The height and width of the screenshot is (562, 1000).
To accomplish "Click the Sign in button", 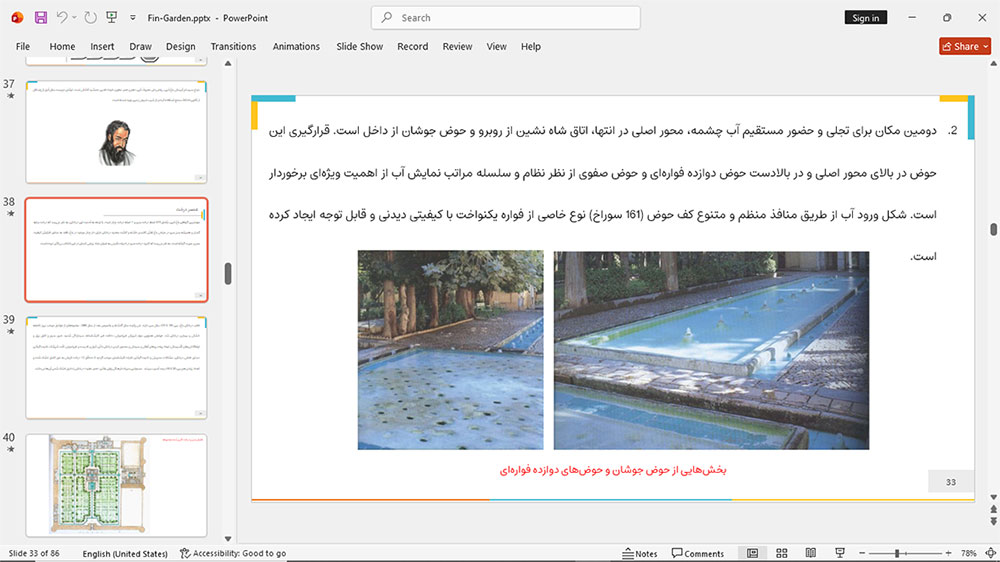I will coord(865,18).
